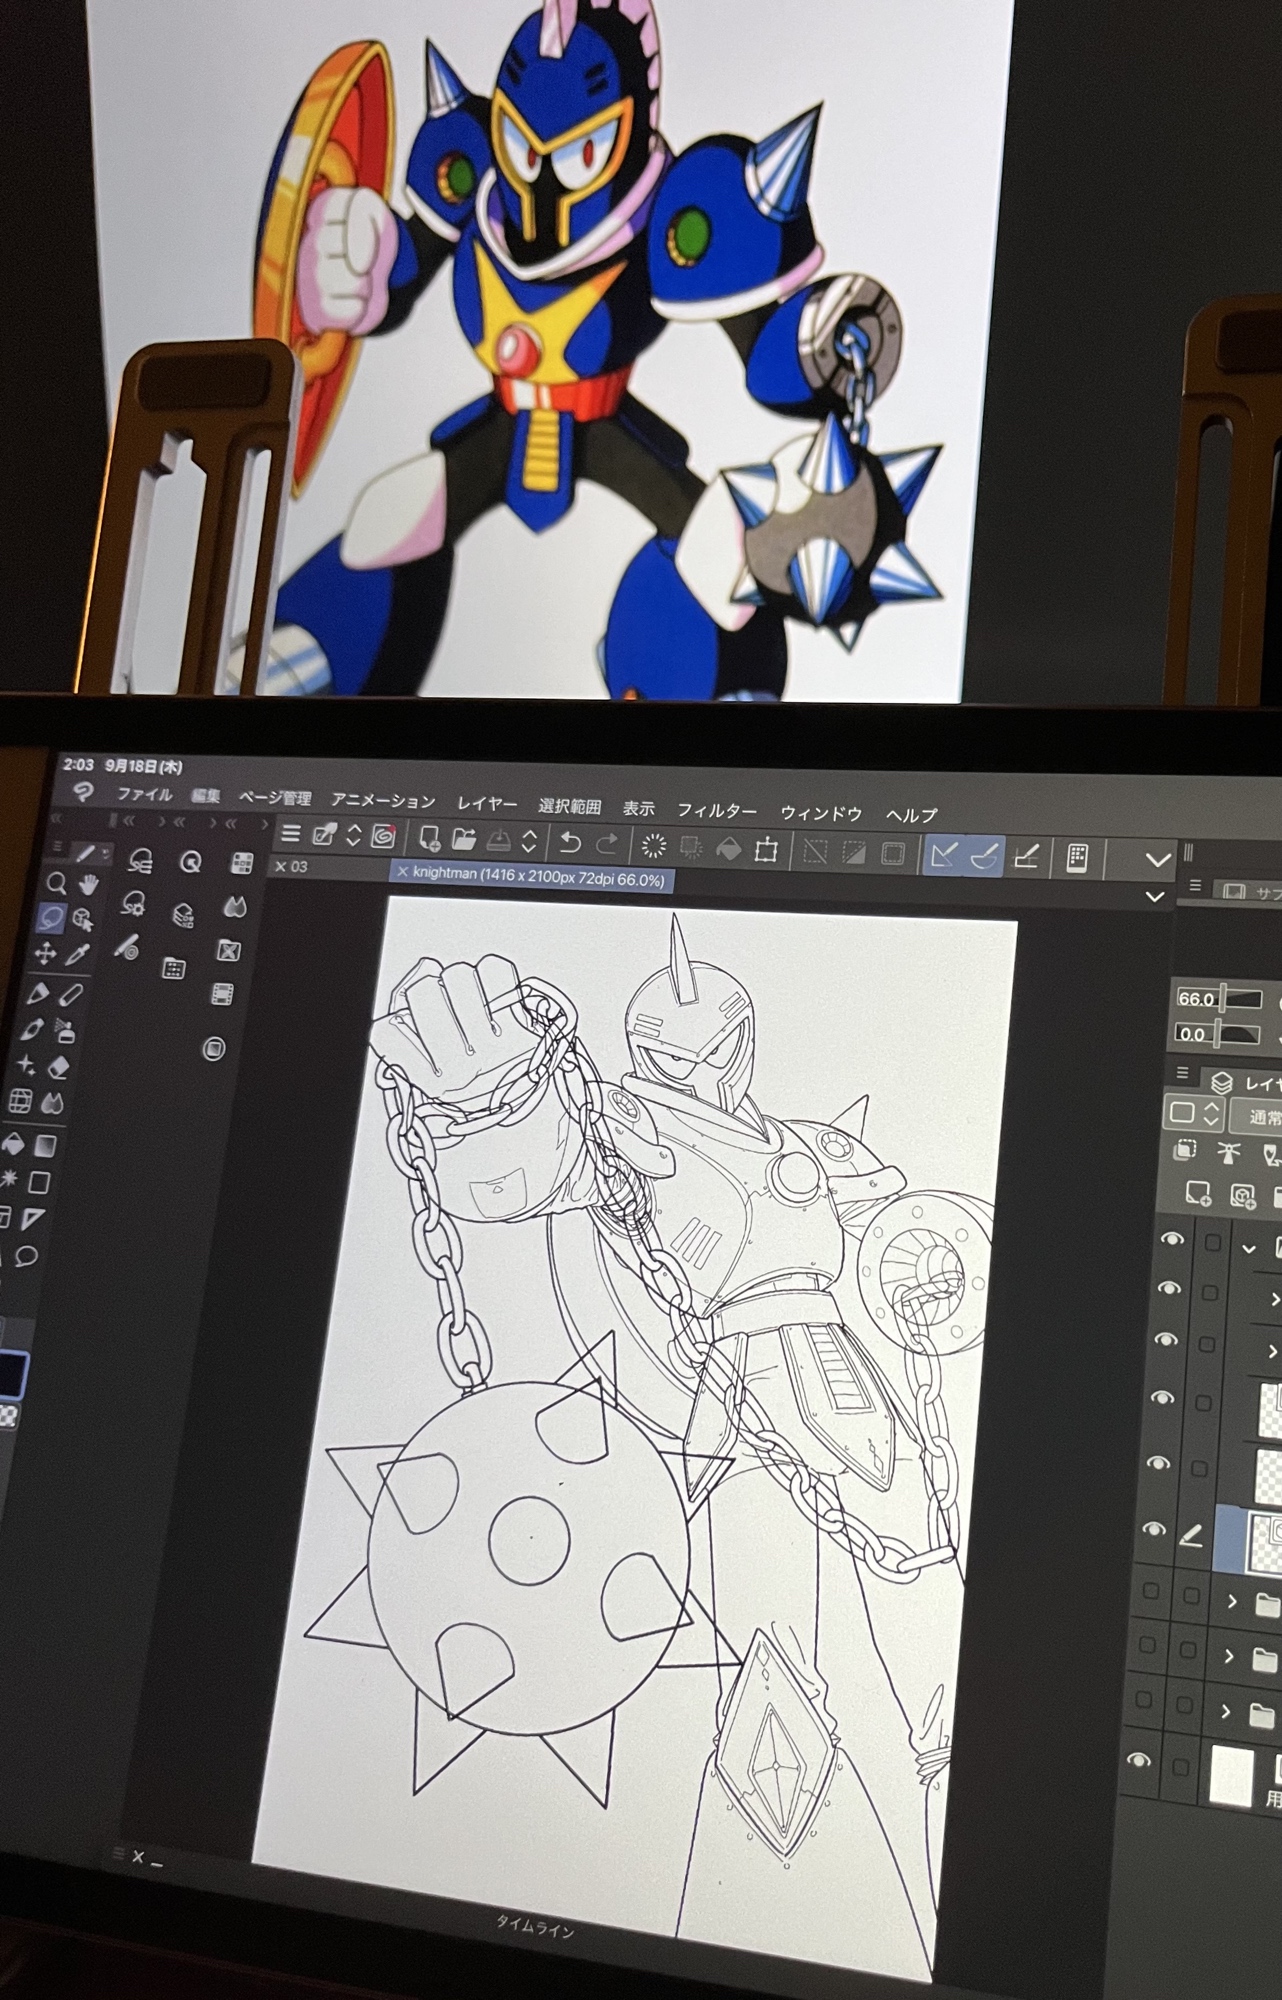Screen dimensions: 1282x2000
Task: Click the Undo arrow in command bar
Action: tap(570, 843)
